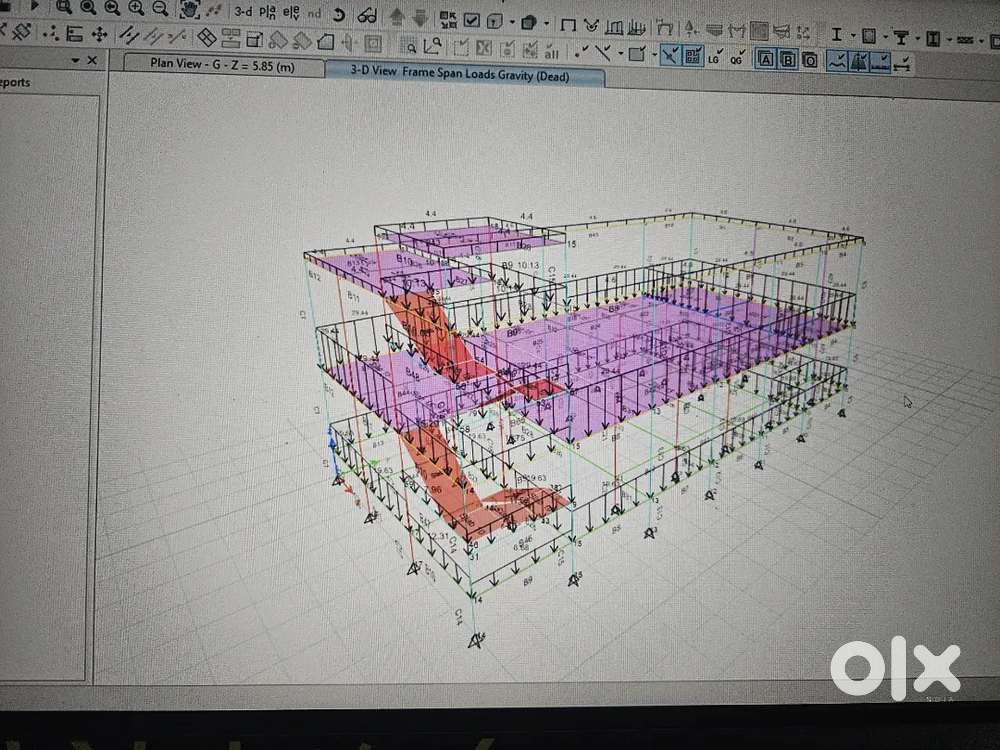The width and height of the screenshot is (1000, 750).
Task: Close the Reports panel with the X
Action: [93, 62]
